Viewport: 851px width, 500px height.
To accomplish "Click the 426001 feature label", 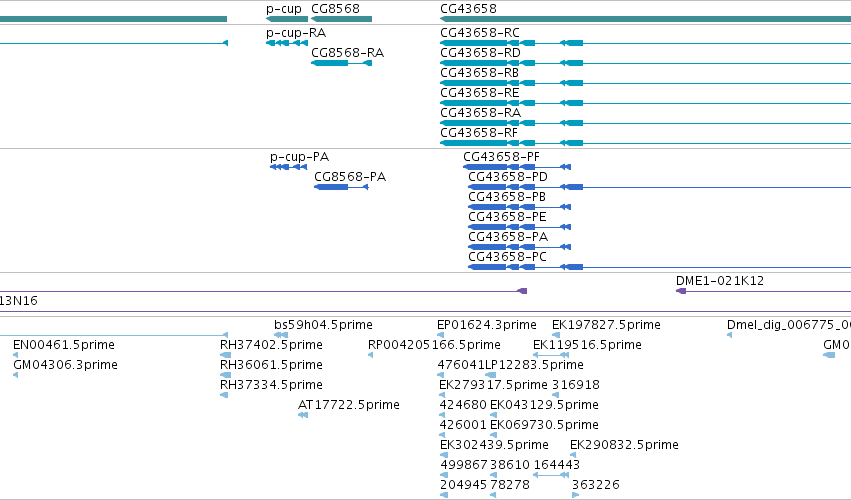I will click(462, 426).
